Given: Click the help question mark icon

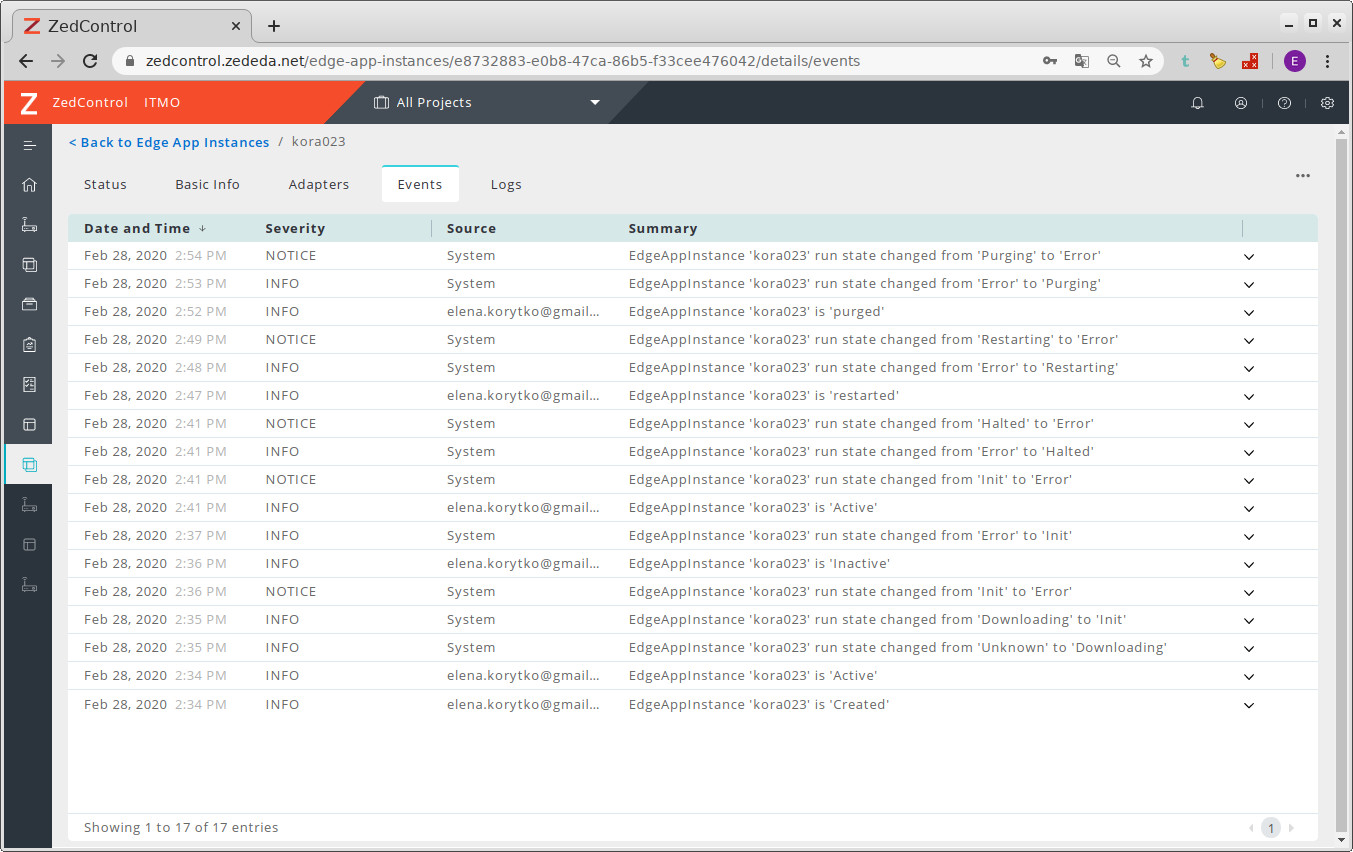Looking at the screenshot, I should 1284,103.
